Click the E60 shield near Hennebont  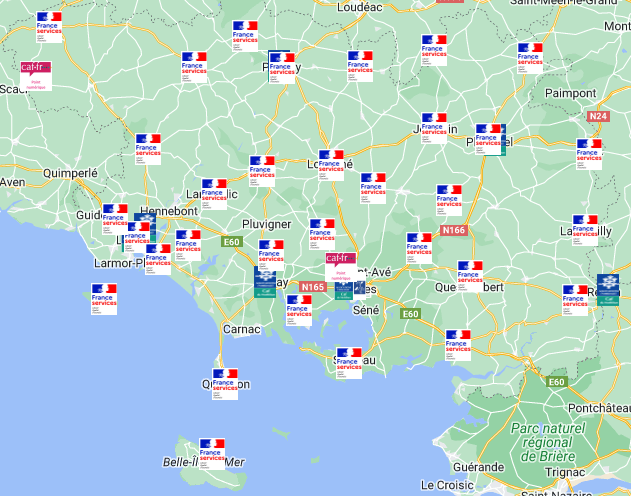231,242
